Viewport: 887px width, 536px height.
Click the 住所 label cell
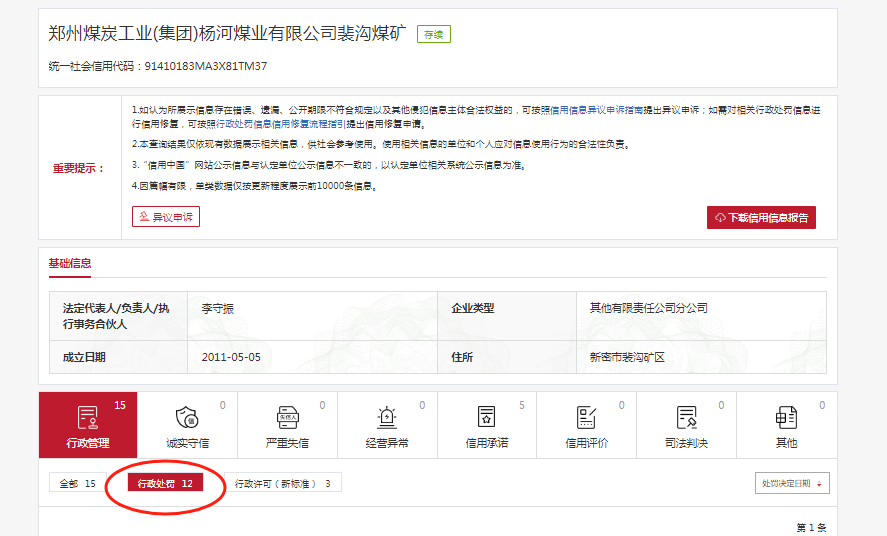[507, 357]
